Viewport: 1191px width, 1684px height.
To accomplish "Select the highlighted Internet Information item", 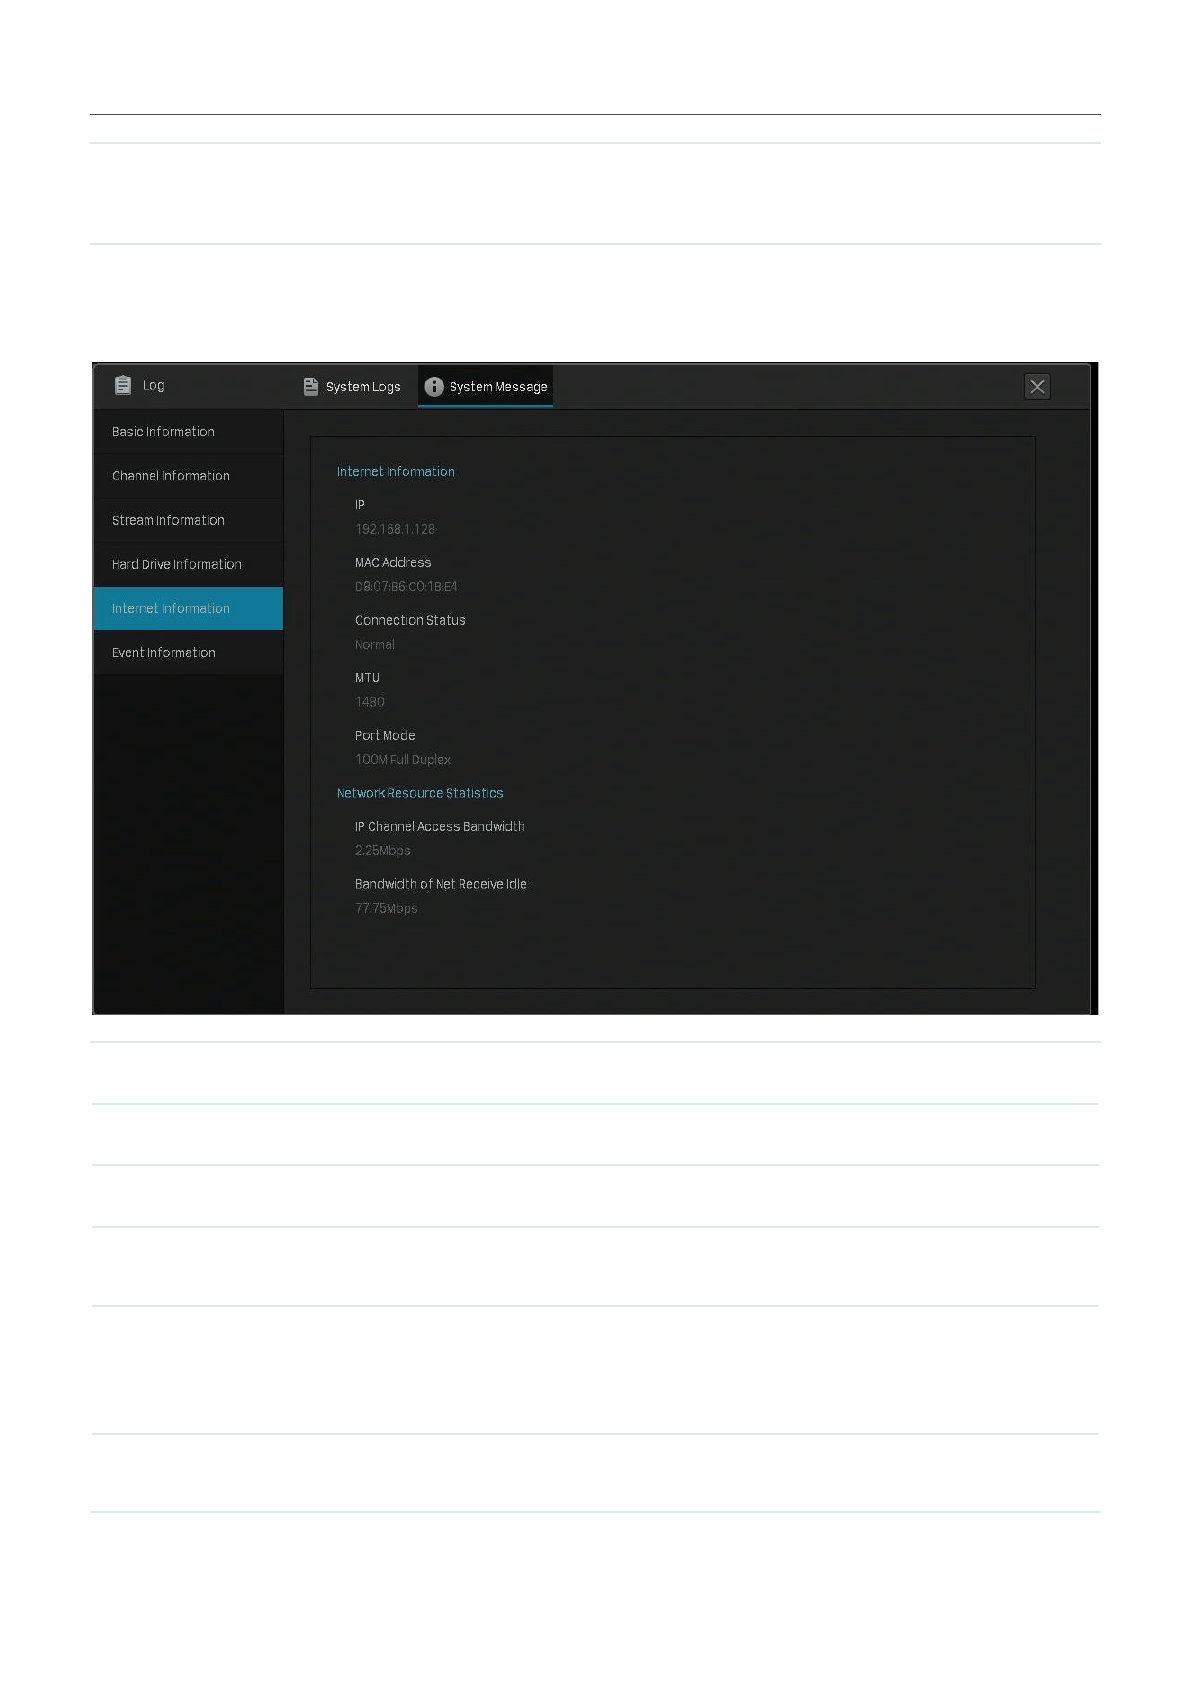I will (x=170, y=608).
